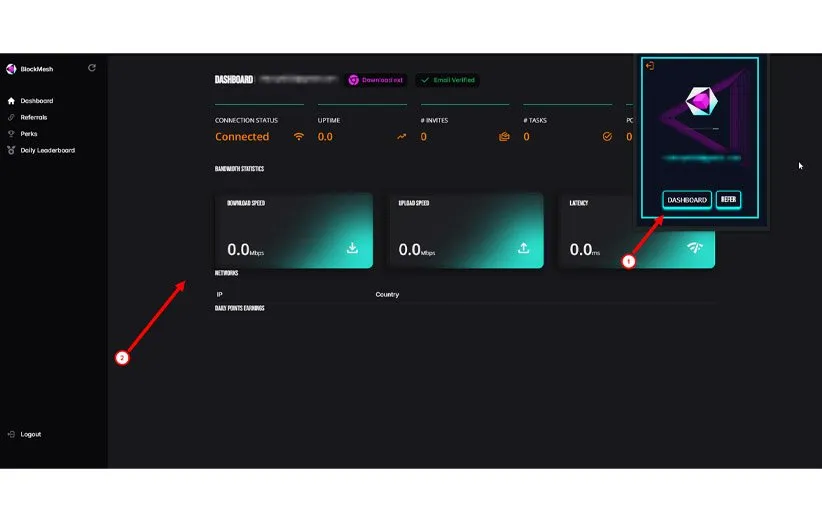This screenshot has width=822, height=522.
Task: Click the tasks checkmark circle icon
Action: click(x=607, y=137)
